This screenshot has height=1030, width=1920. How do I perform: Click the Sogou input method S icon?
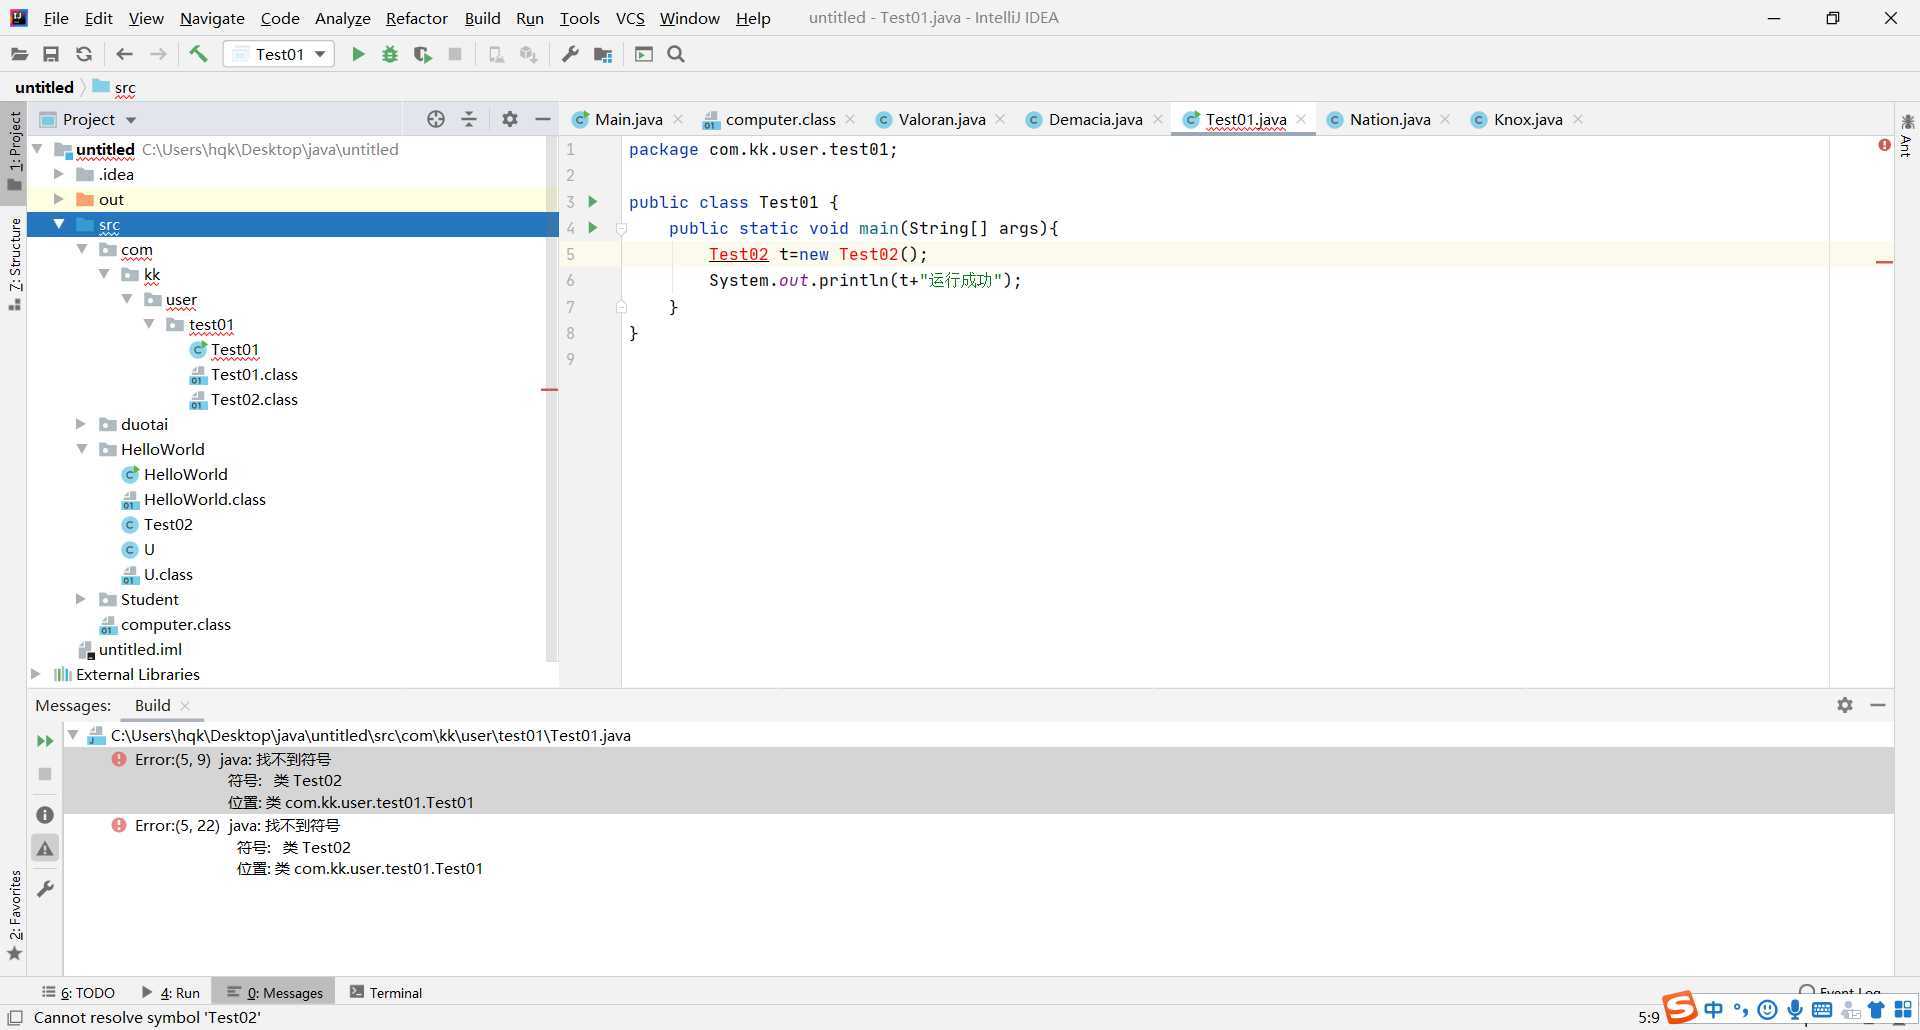(x=1679, y=1007)
